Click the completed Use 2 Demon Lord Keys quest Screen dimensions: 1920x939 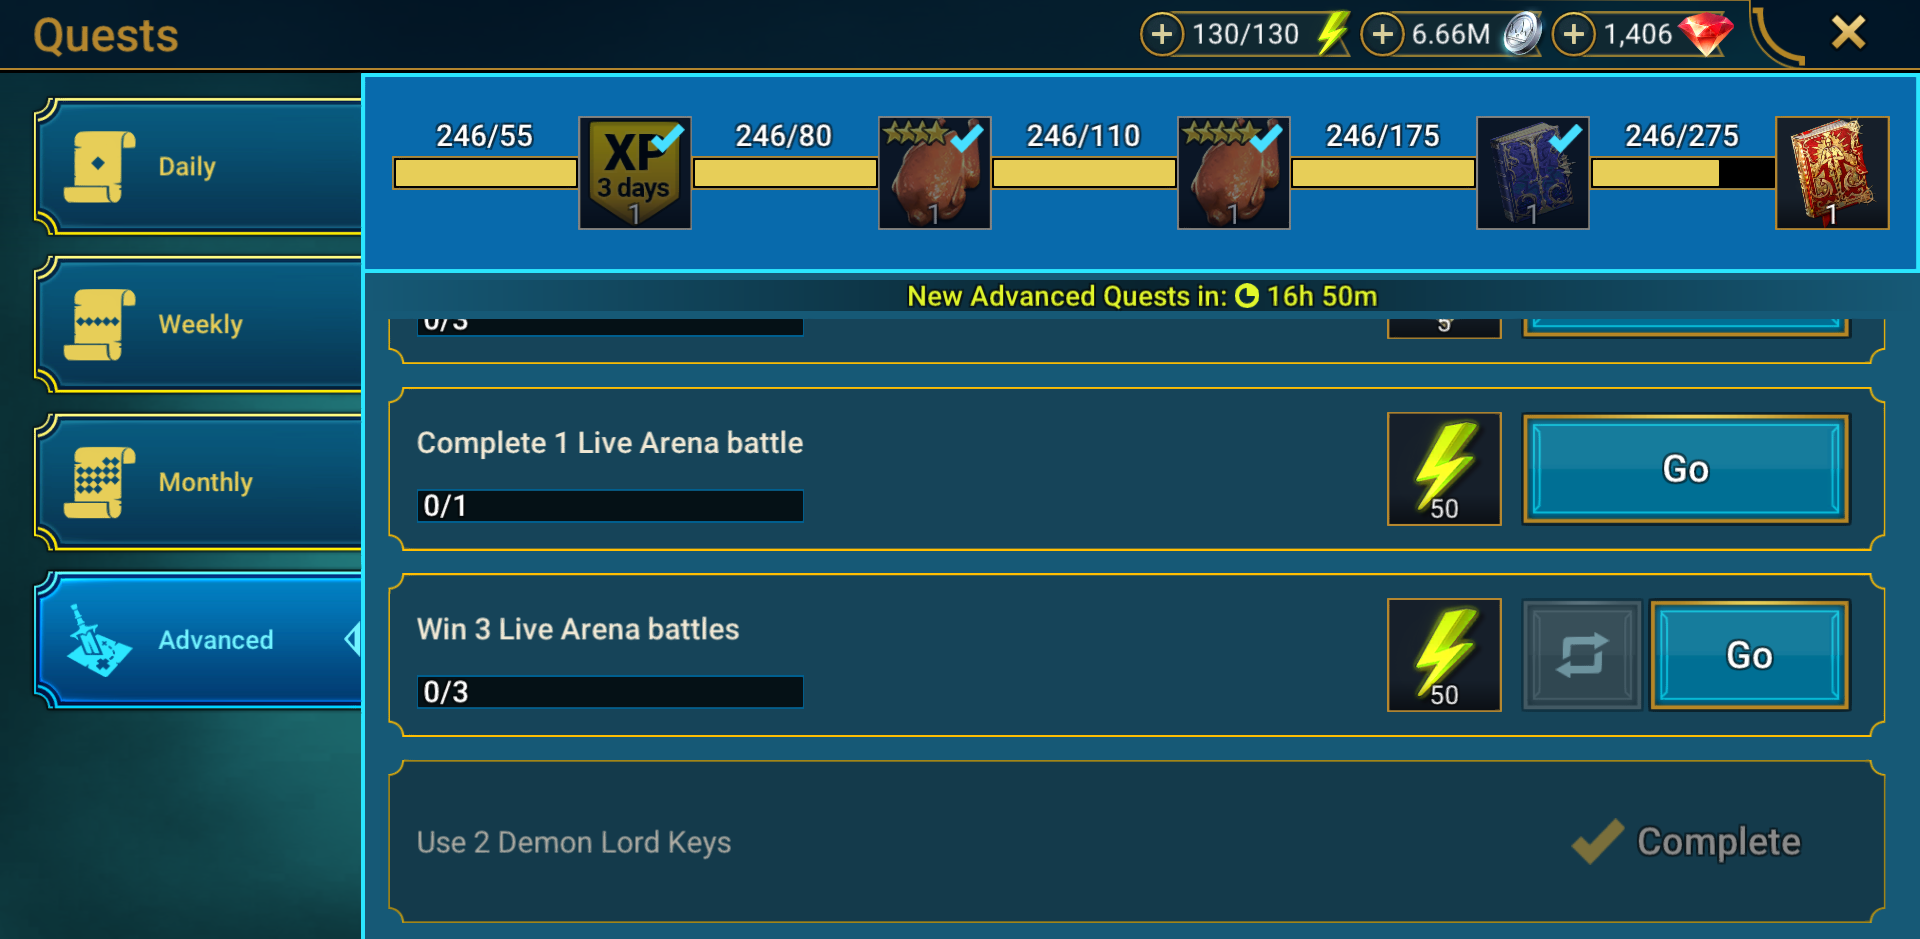click(x=1137, y=842)
